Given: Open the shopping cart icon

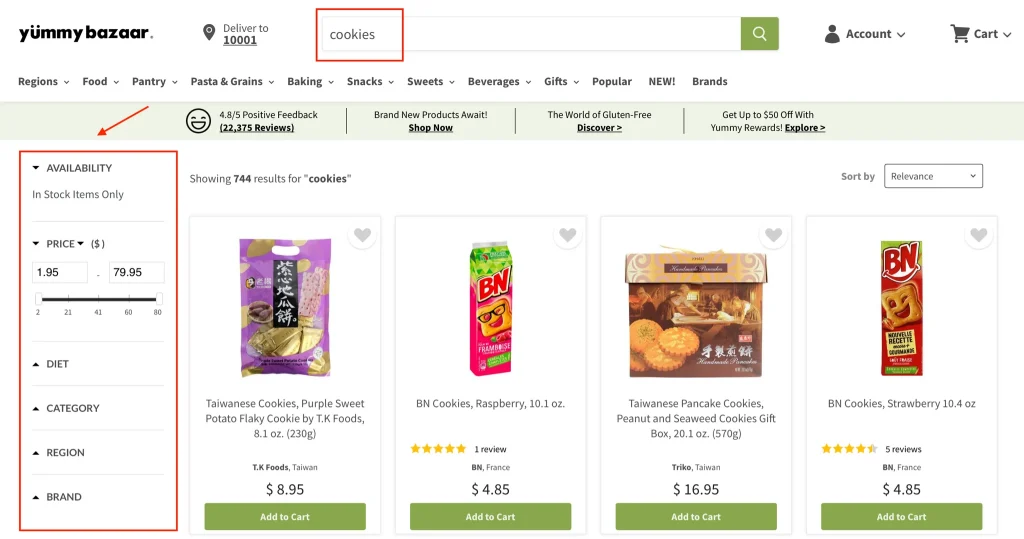Looking at the screenshot, I should (x=960, y=34).
